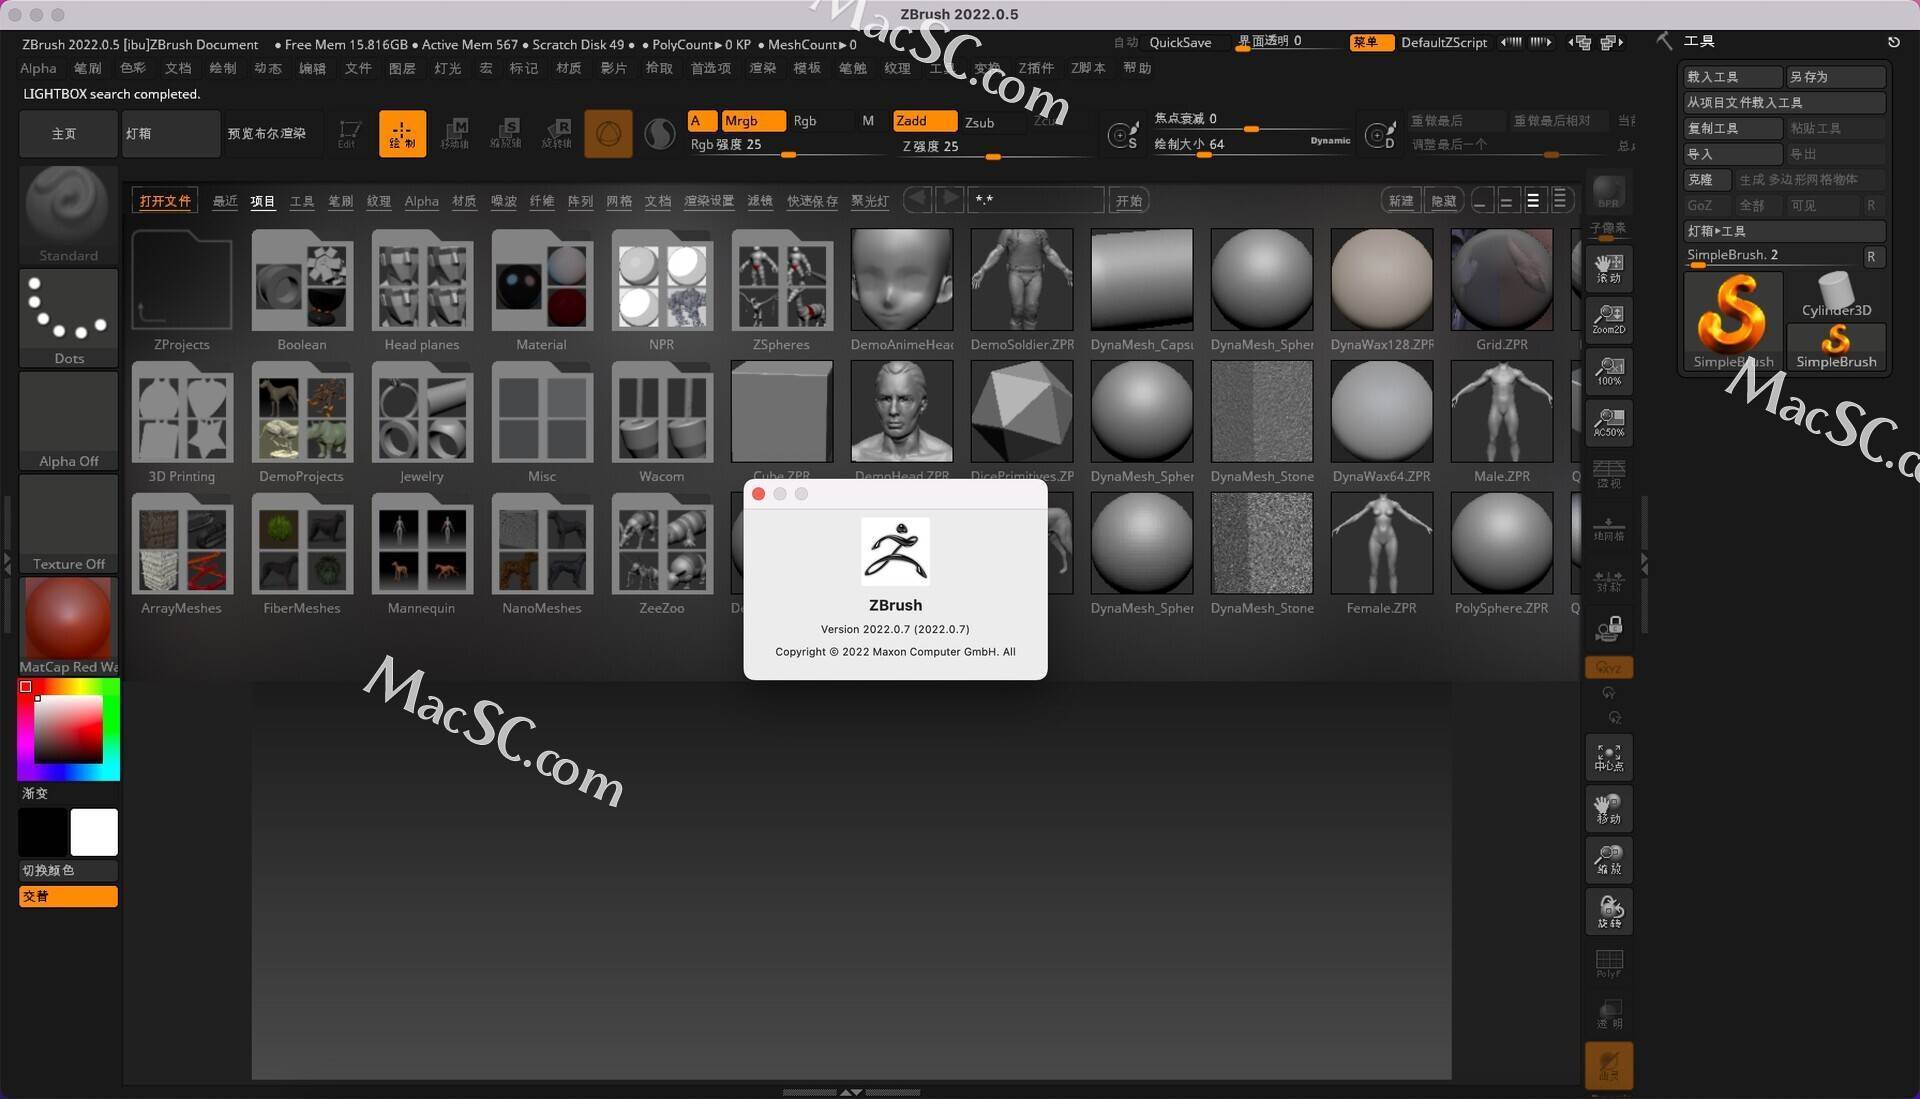Click the lightbox next-page arrow
The width and height of the screenshot is (1920, 1099).
pos(950,199)
